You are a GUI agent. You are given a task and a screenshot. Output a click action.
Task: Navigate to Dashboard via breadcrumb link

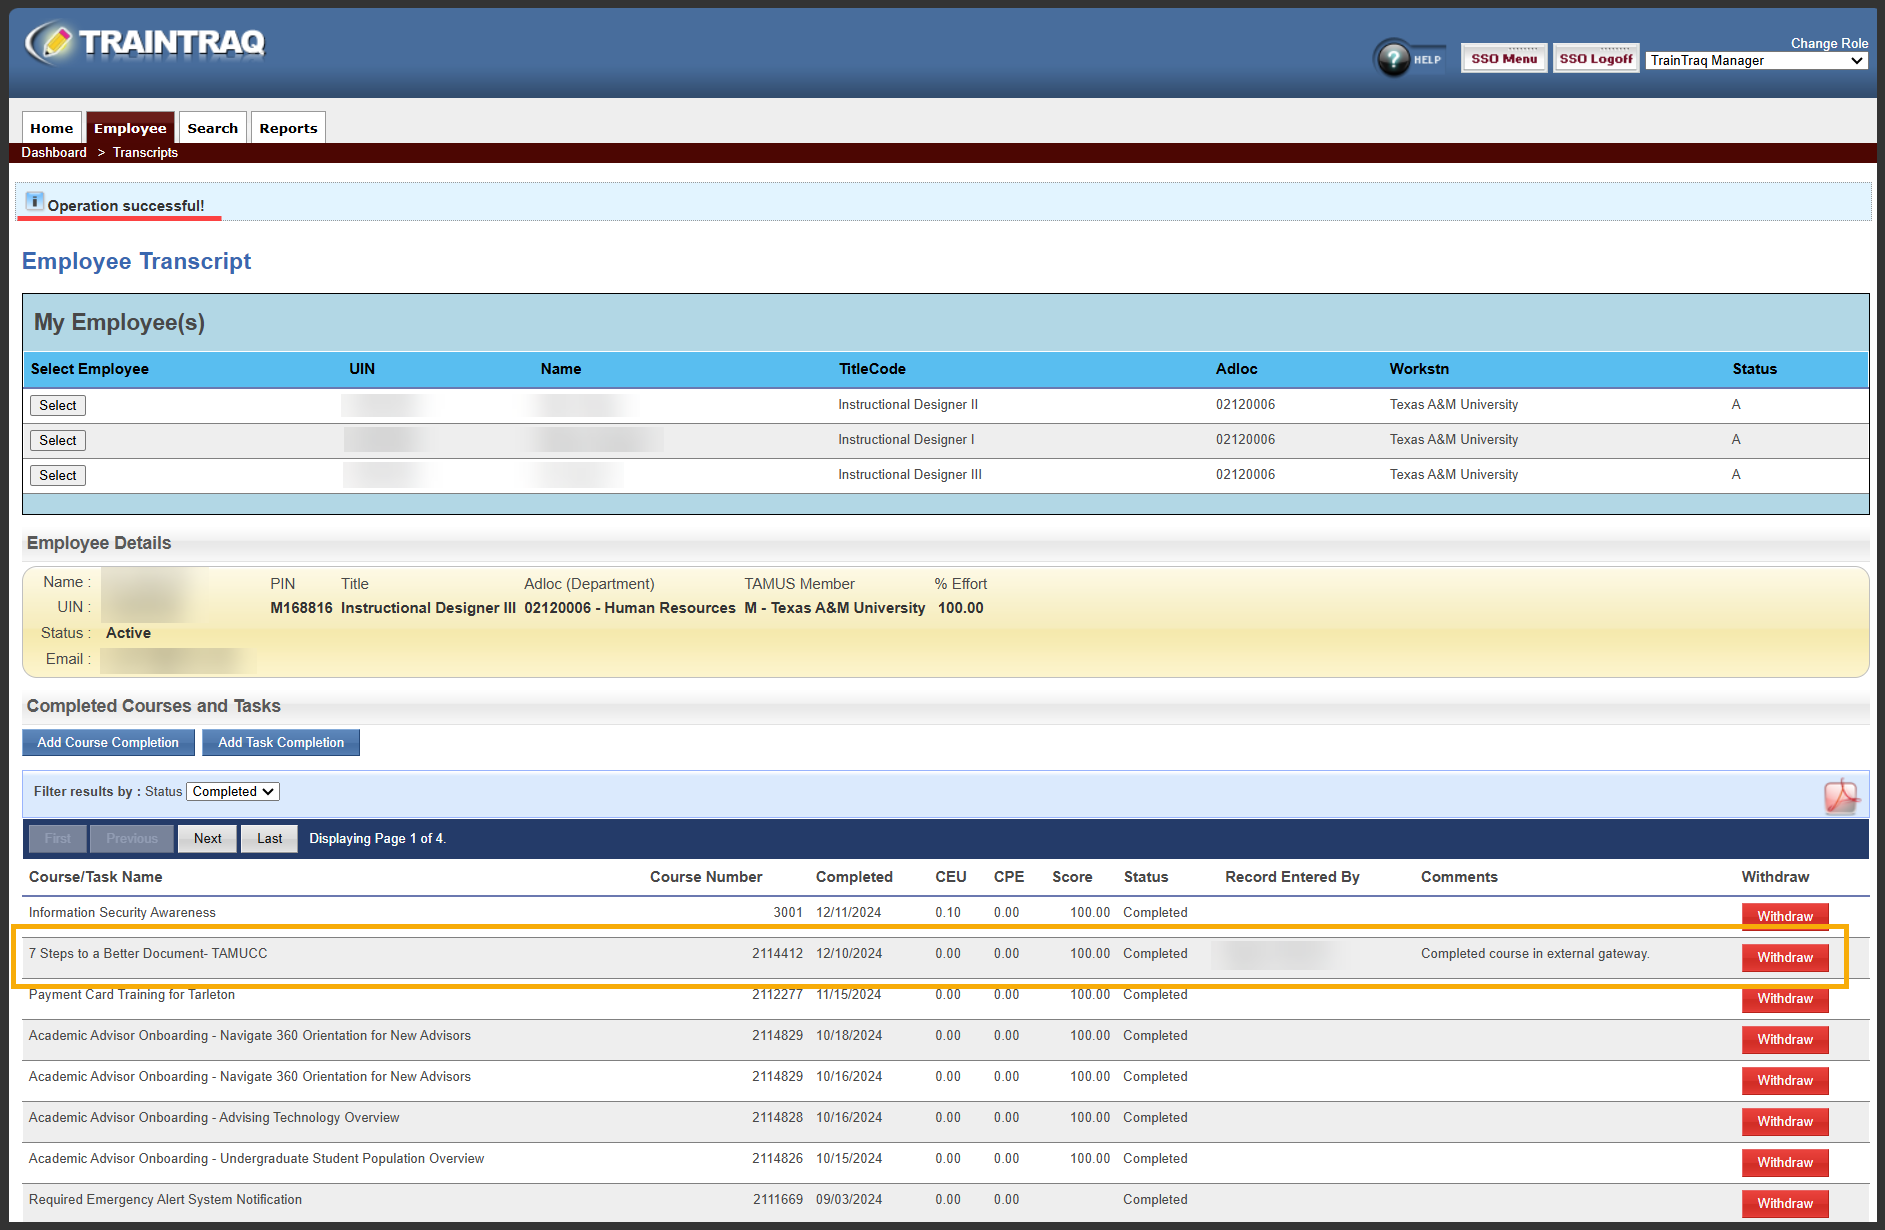pyautogui.click(x=53, y=152)
